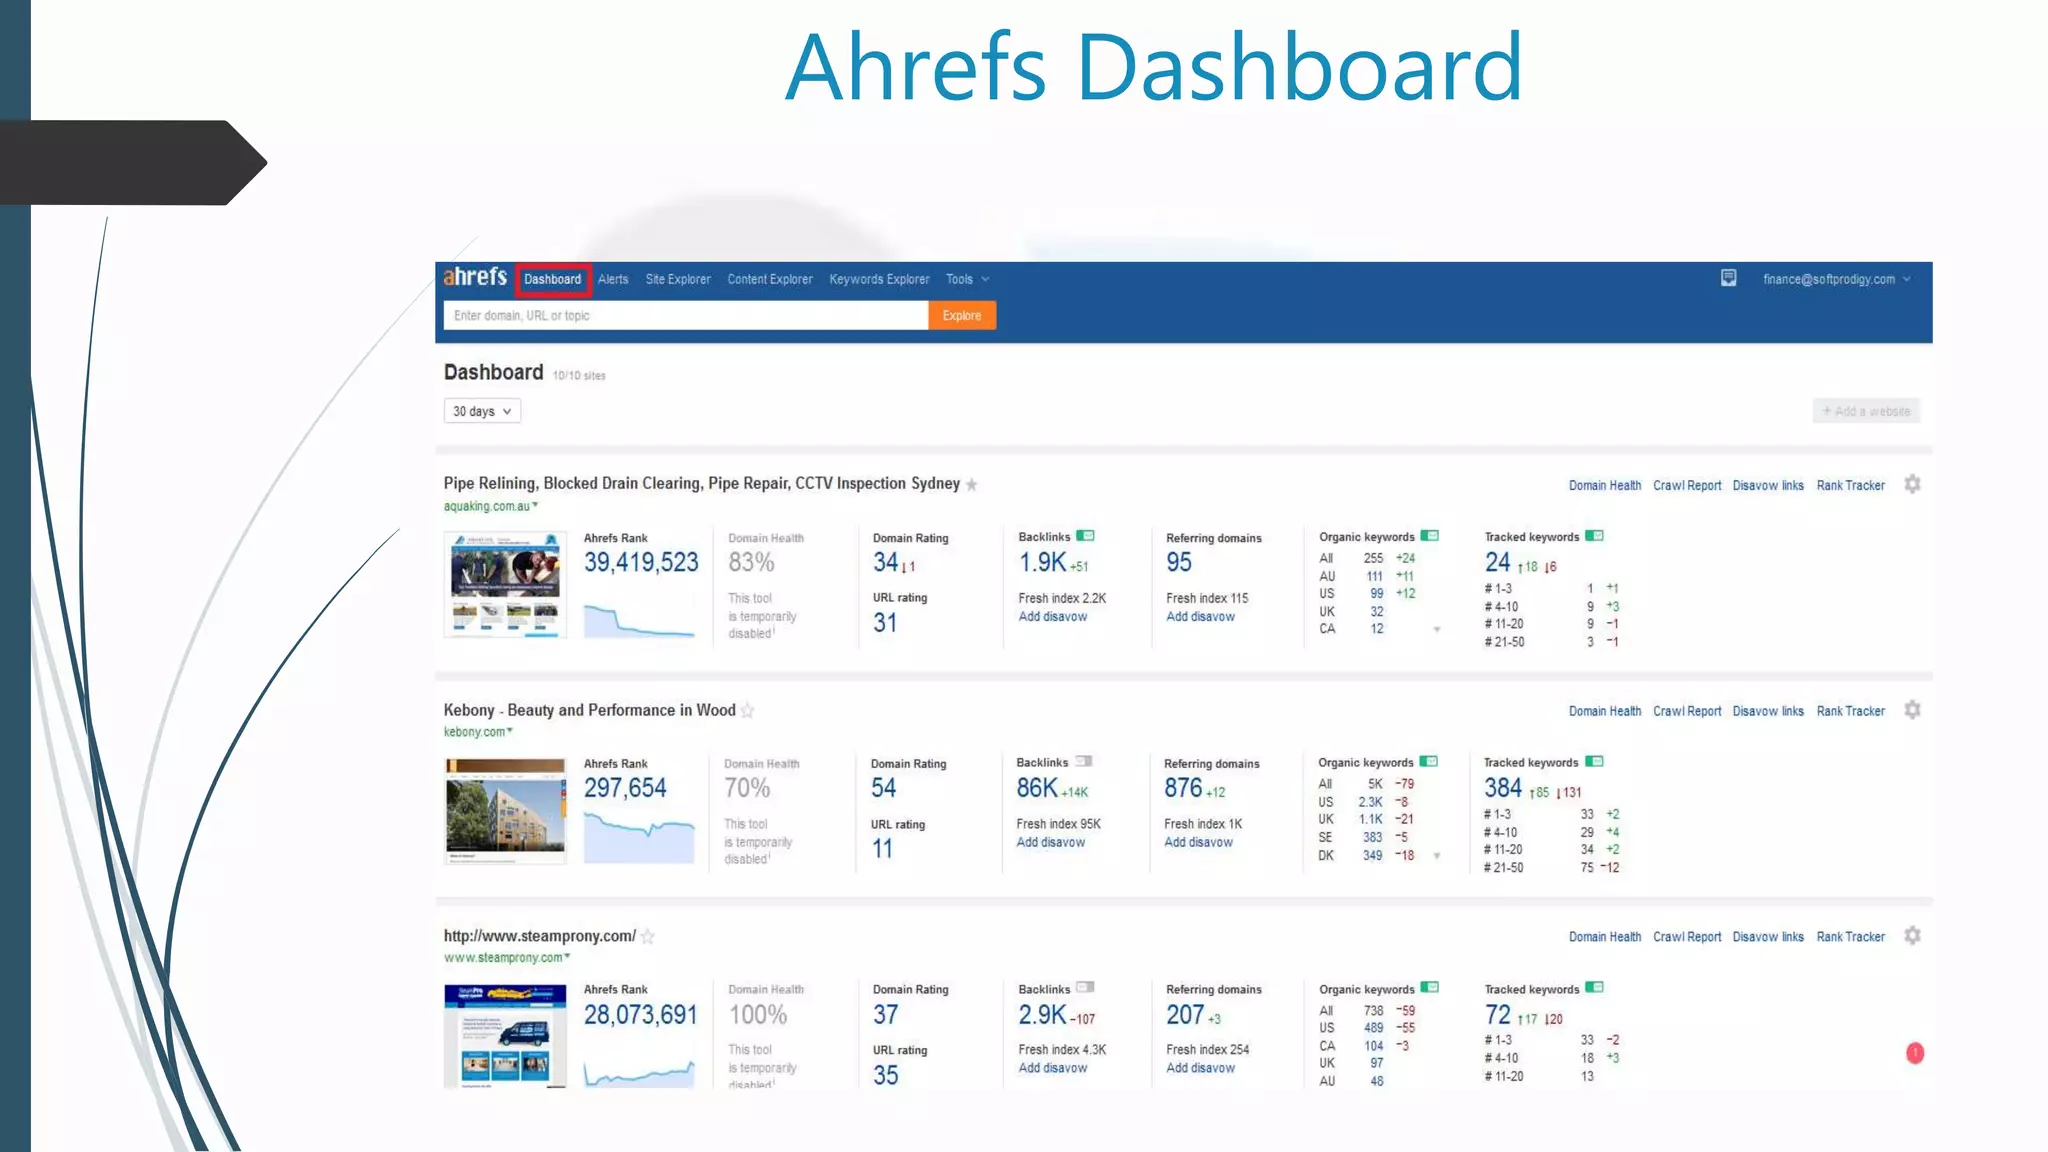2048x1152 pixels.
Task: Click the orange Explore button
Action: (962, 315)
